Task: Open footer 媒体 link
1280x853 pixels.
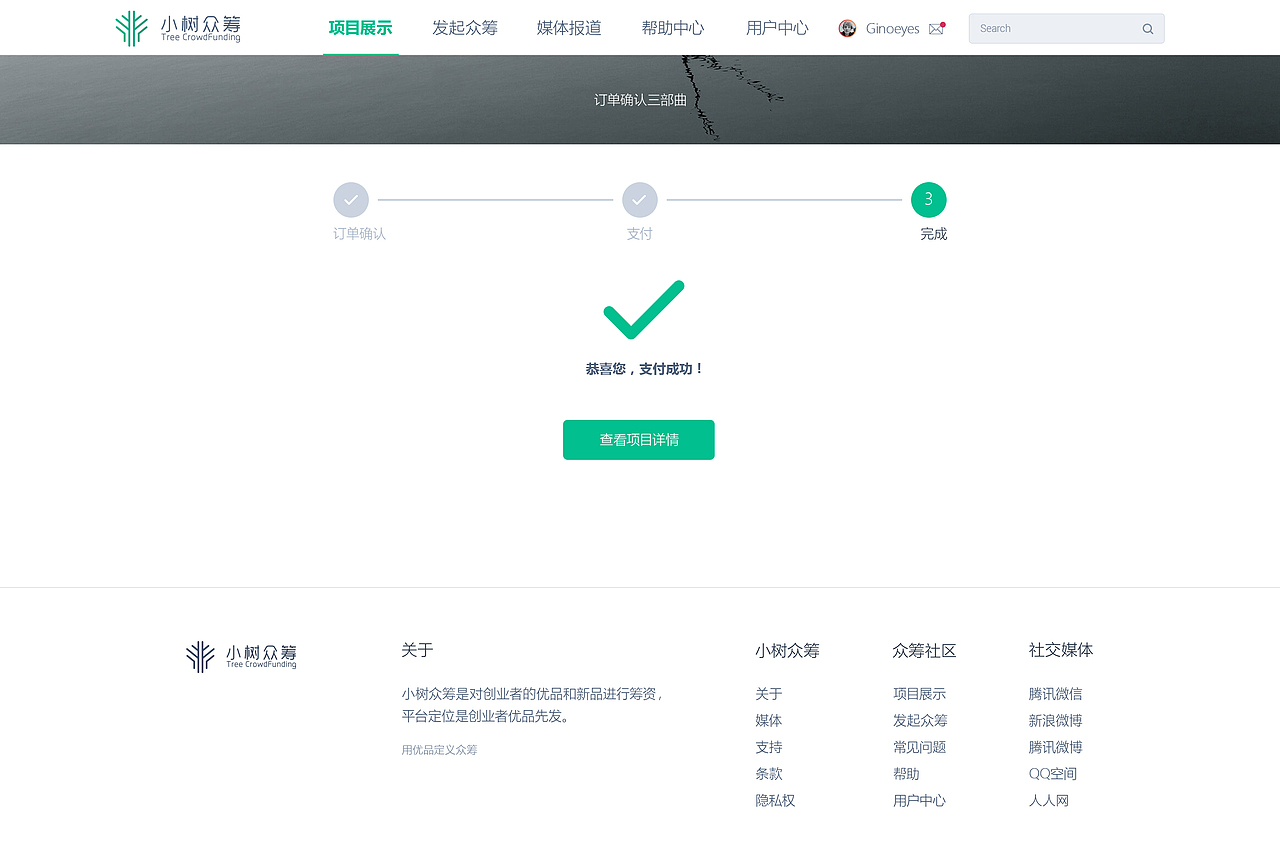Action: click(x=769, y=721)
